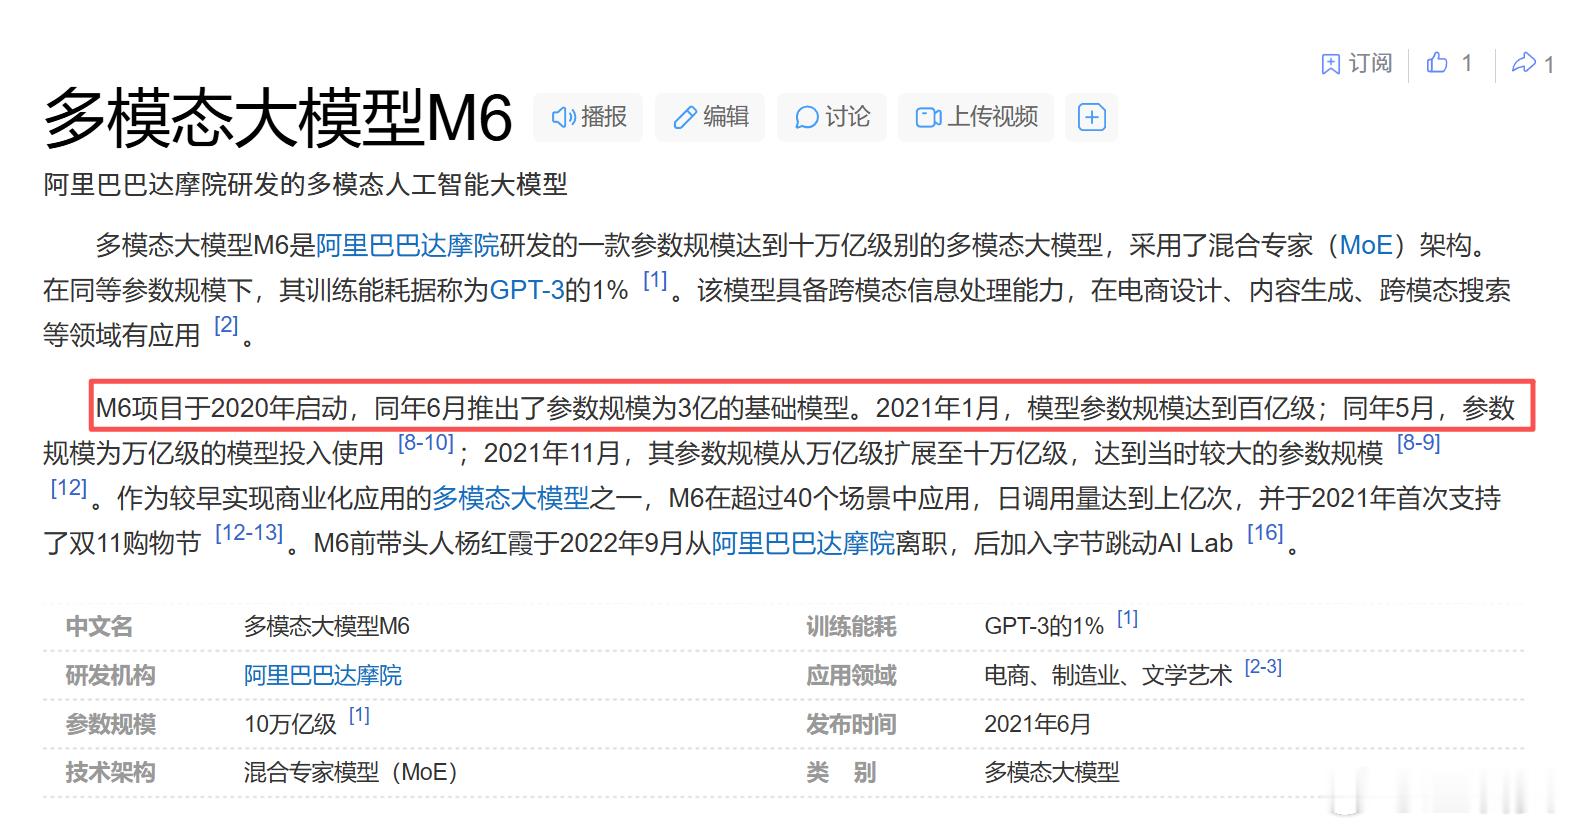Click reference [2-3] in 应用领域 row

coord(1263,667)
